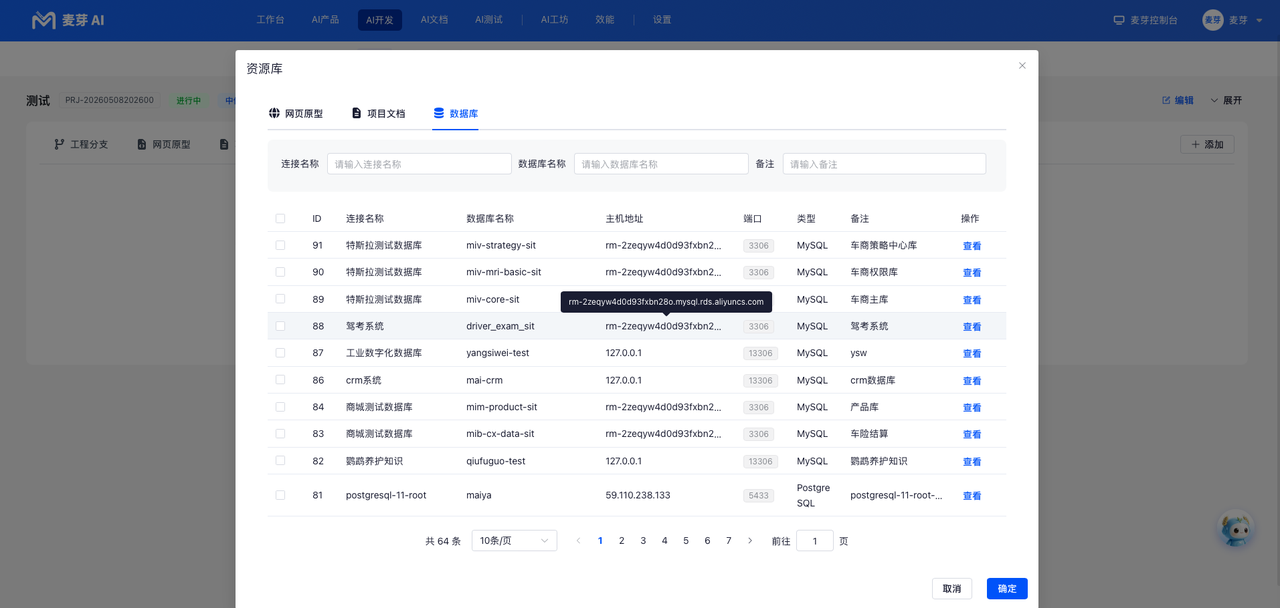Check the yangsiwei-test row checkbox
This screenshot has width=1280, height=608.
click(x=280, y=353)
